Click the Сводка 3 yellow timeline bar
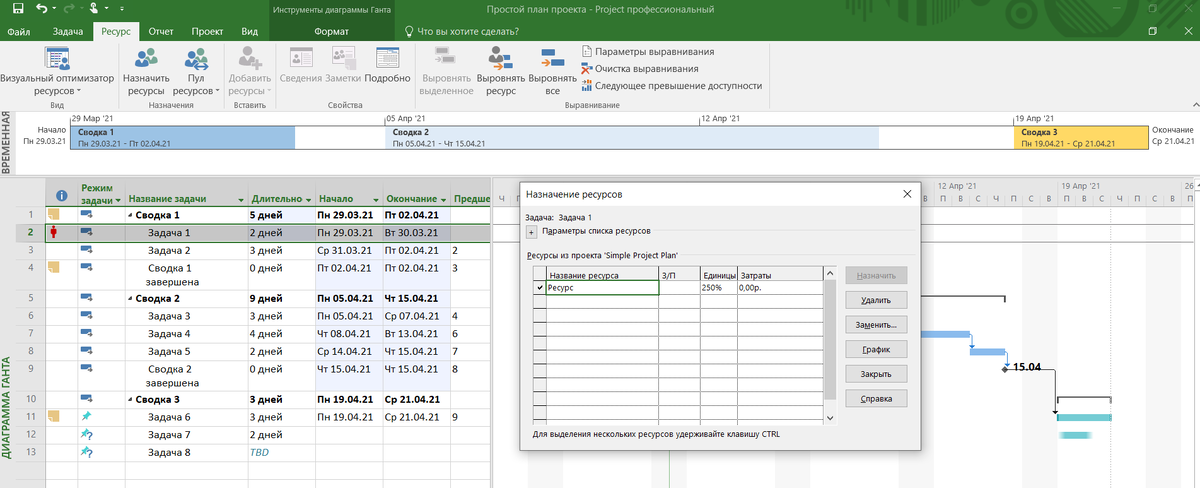 [x=1080, y=137]
